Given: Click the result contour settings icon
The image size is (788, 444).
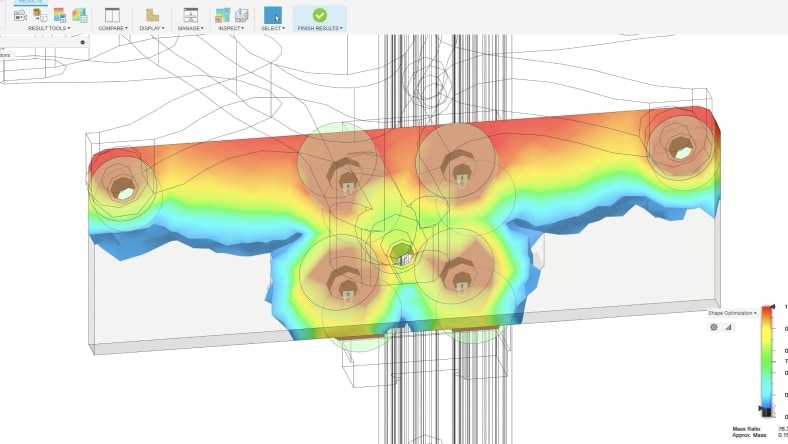Looking at the screenshot, I should 79,15.
